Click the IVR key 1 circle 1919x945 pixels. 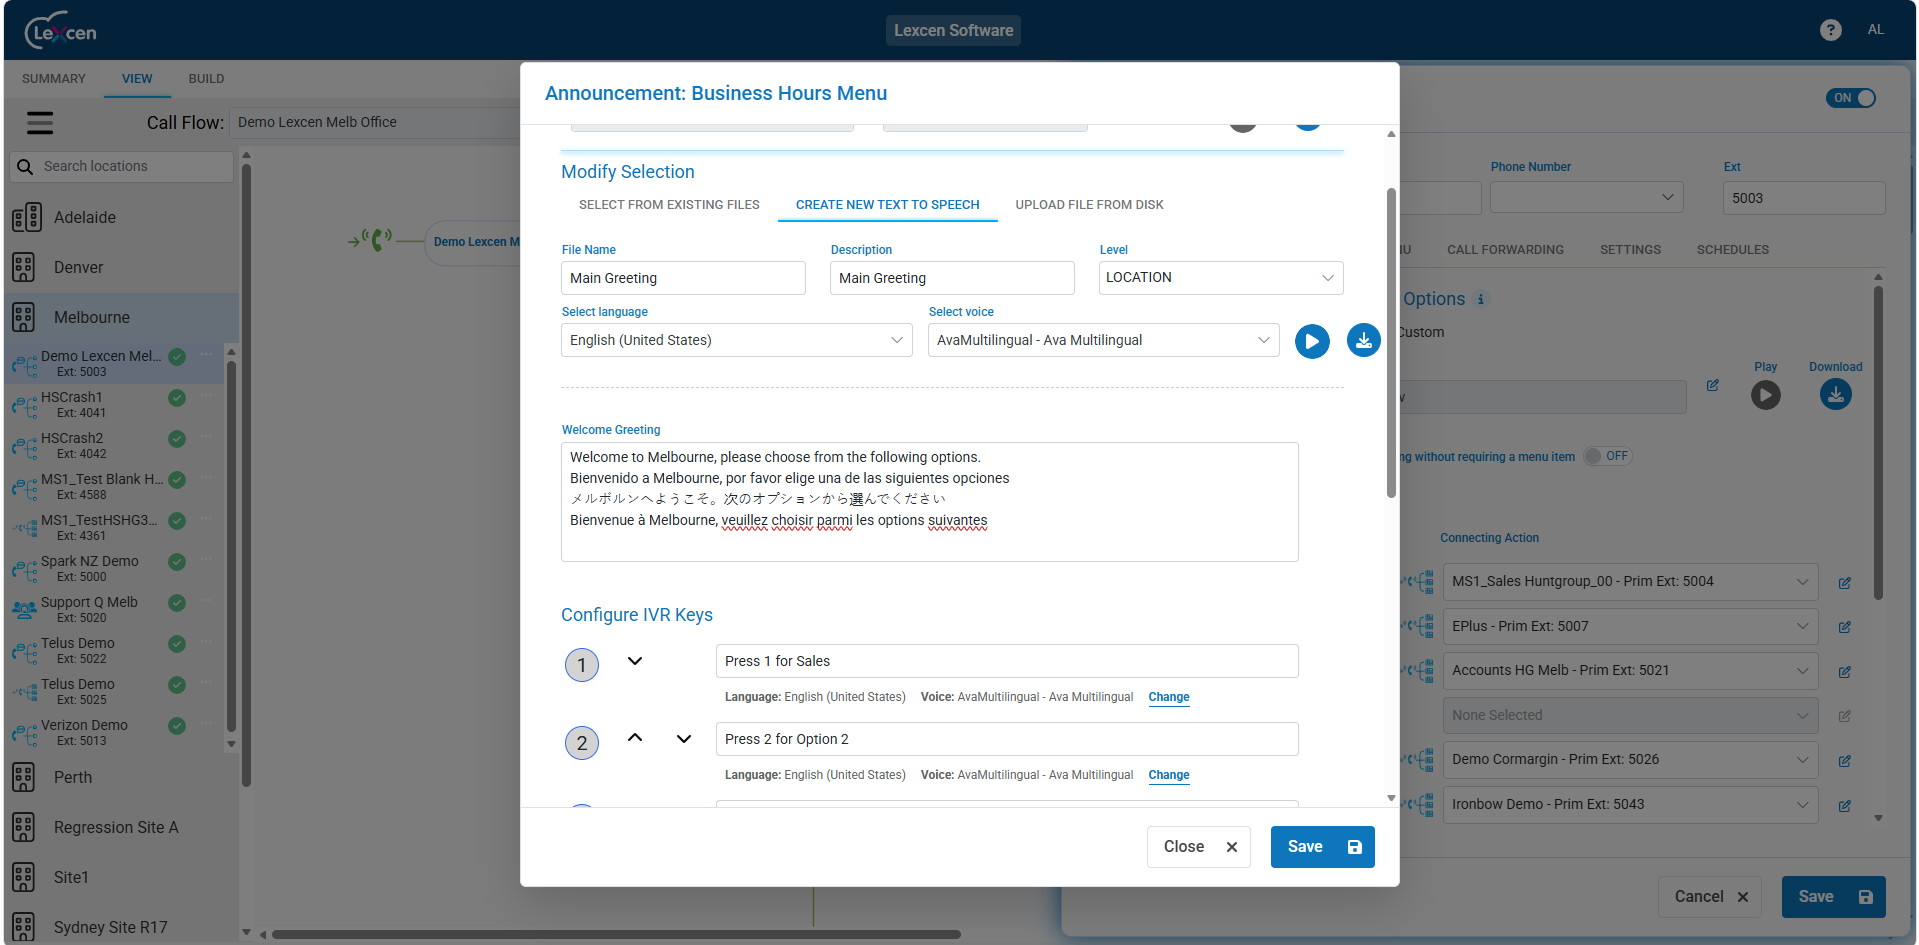pyautogui.click(x=582, y=665)
